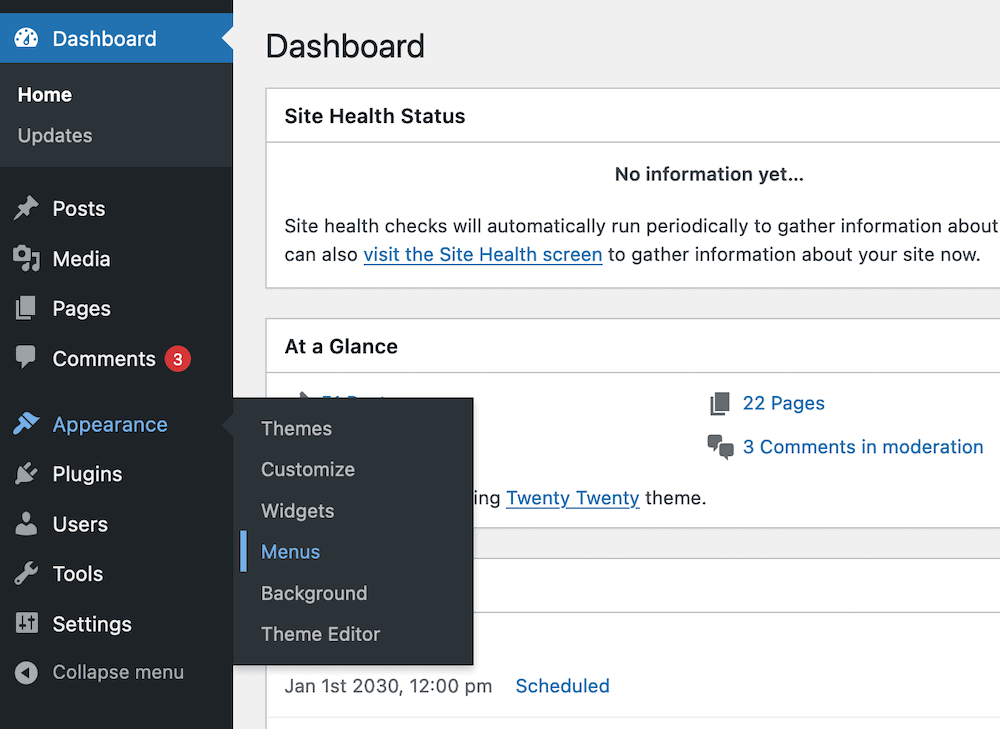
Task: Open the Theme Editor submenu item
Action: [320, 634]
